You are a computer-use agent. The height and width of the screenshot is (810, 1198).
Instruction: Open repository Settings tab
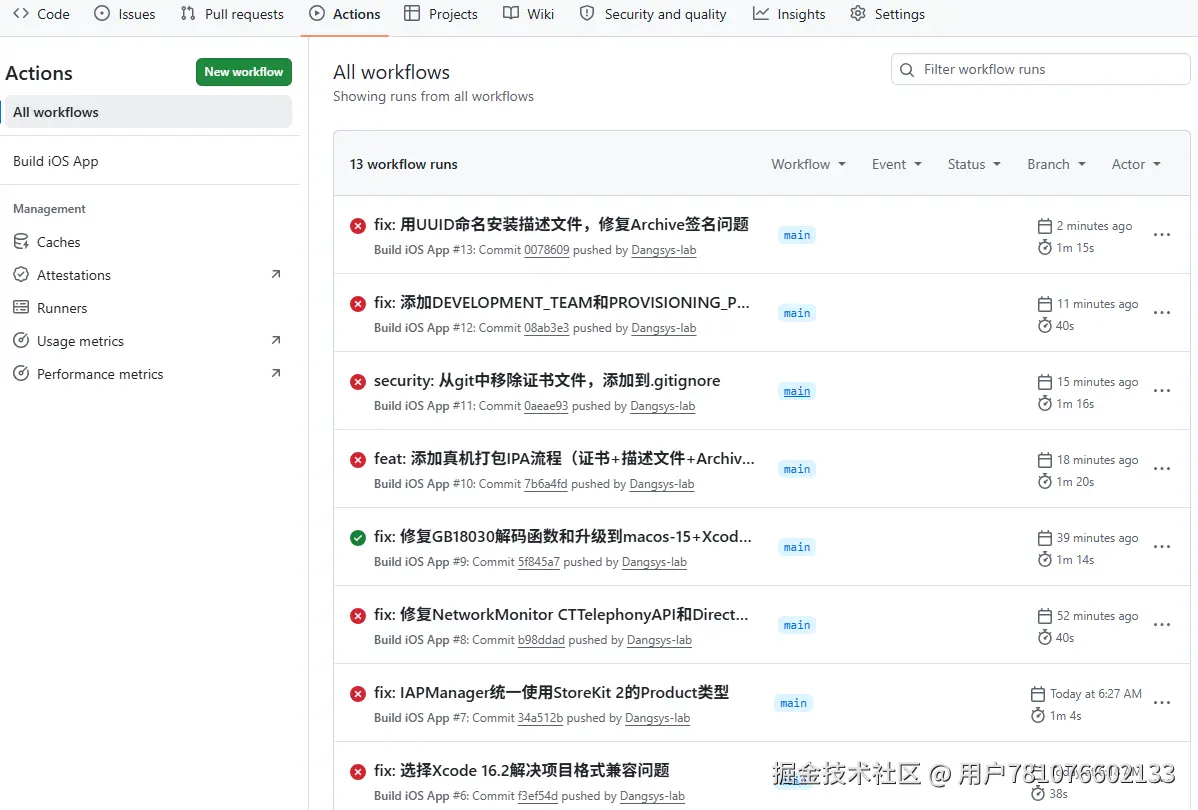pyautogui.click(x=887, y=14)
